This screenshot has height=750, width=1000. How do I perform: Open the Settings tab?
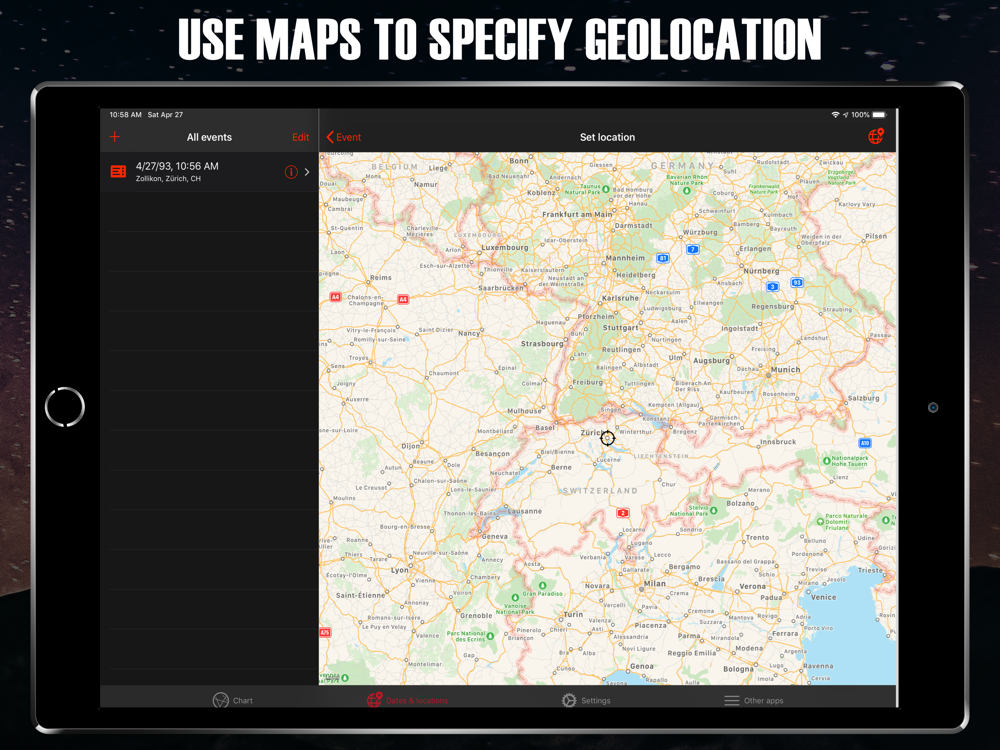(586, 700)
